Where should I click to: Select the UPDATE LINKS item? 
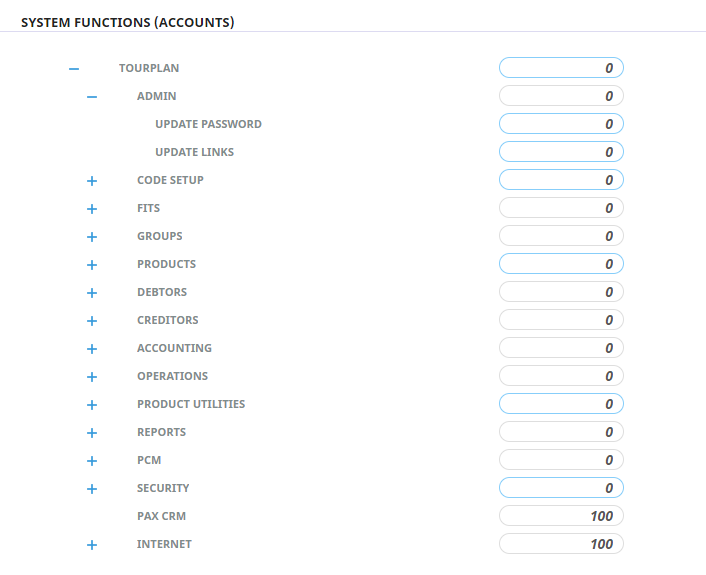click(x=194, y=153)
